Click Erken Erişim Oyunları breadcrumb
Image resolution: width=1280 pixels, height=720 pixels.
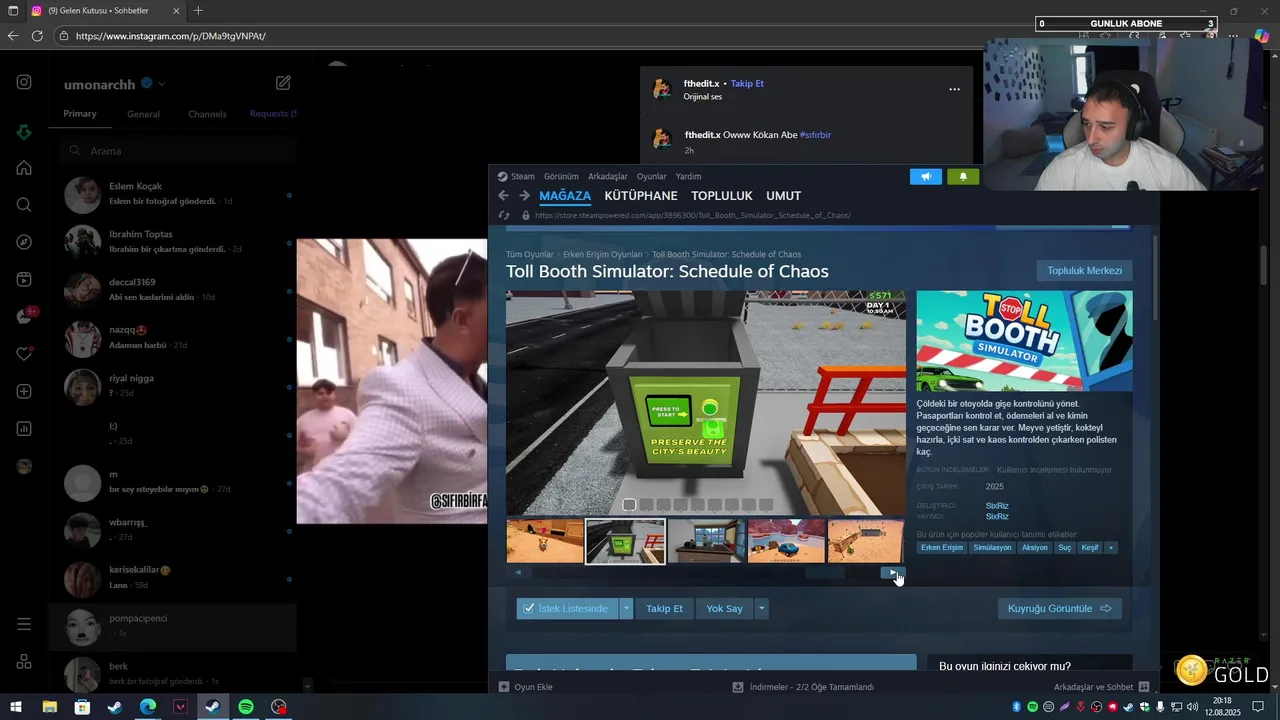(x=602, y=255)
